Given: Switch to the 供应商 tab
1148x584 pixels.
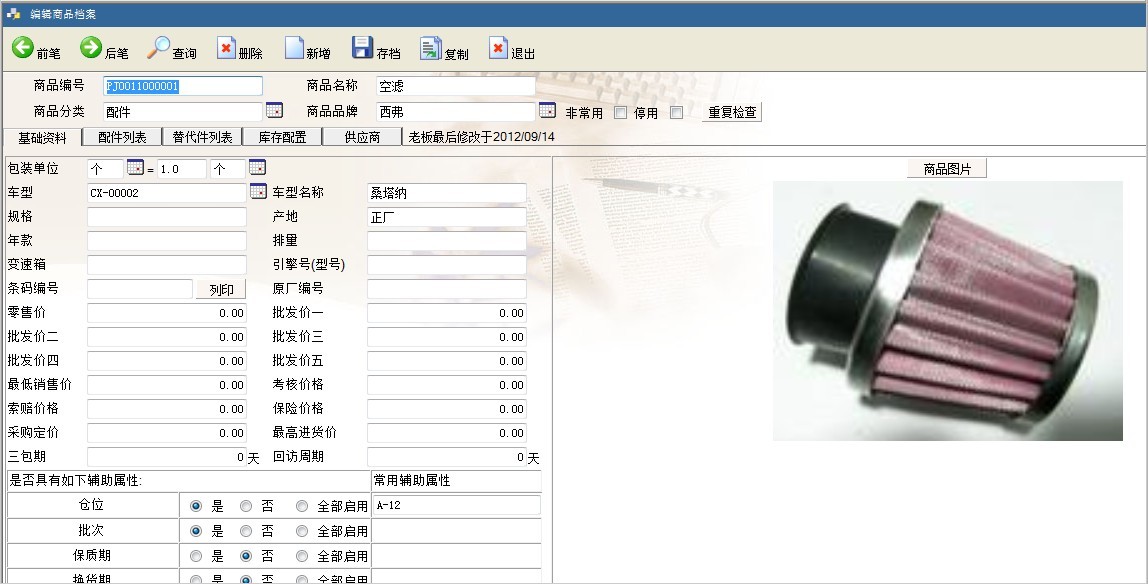Looking at the screenshot, I should tap(362, 137).
